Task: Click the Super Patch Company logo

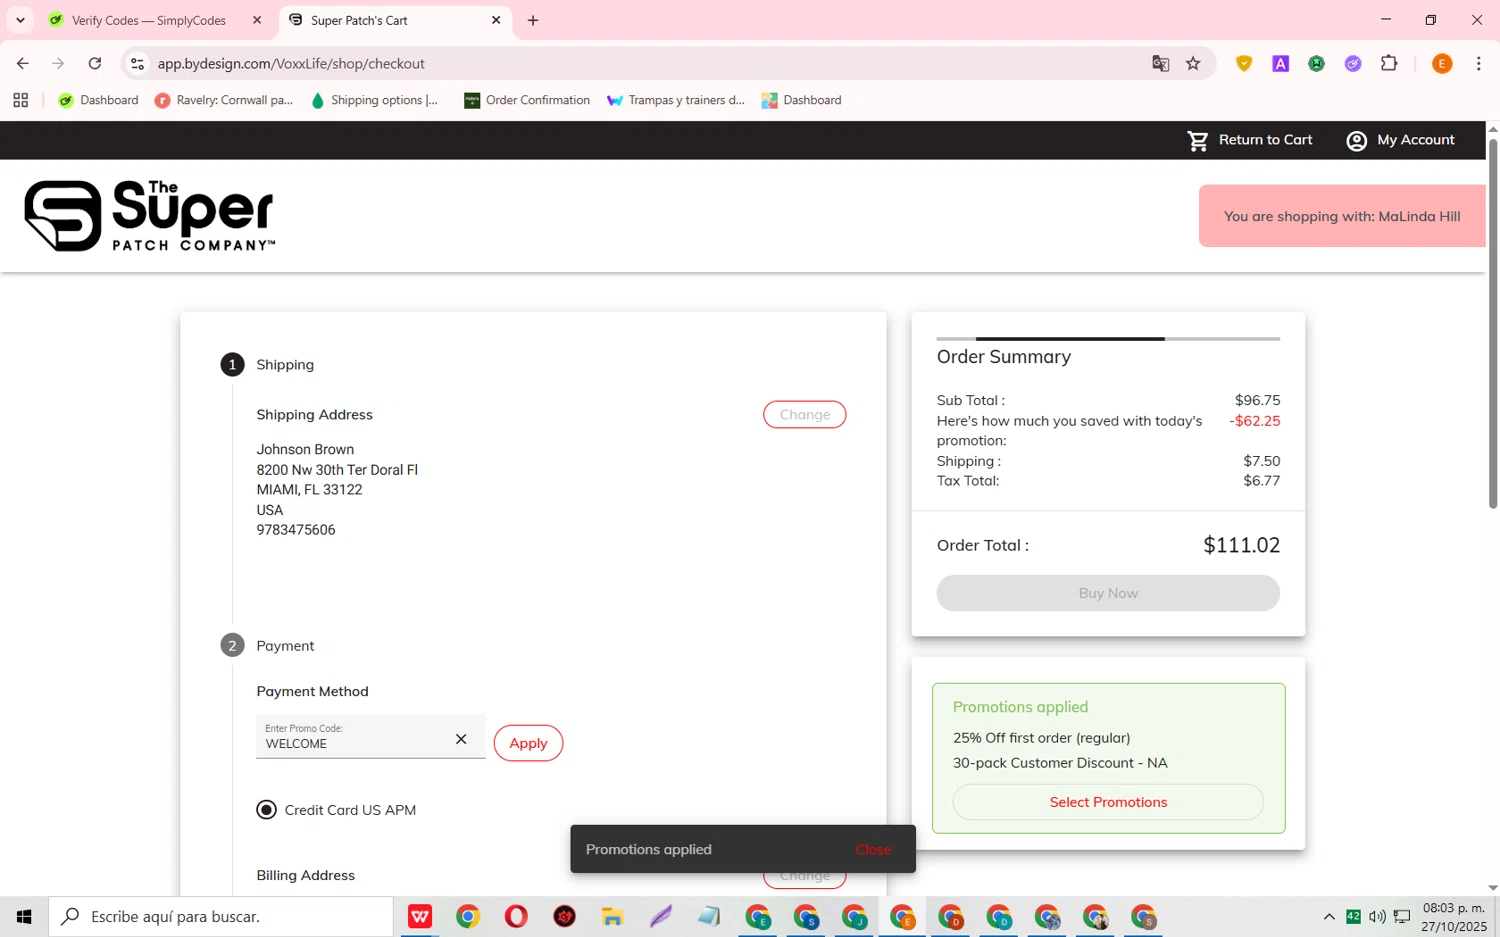Action: tap(150, 215)
